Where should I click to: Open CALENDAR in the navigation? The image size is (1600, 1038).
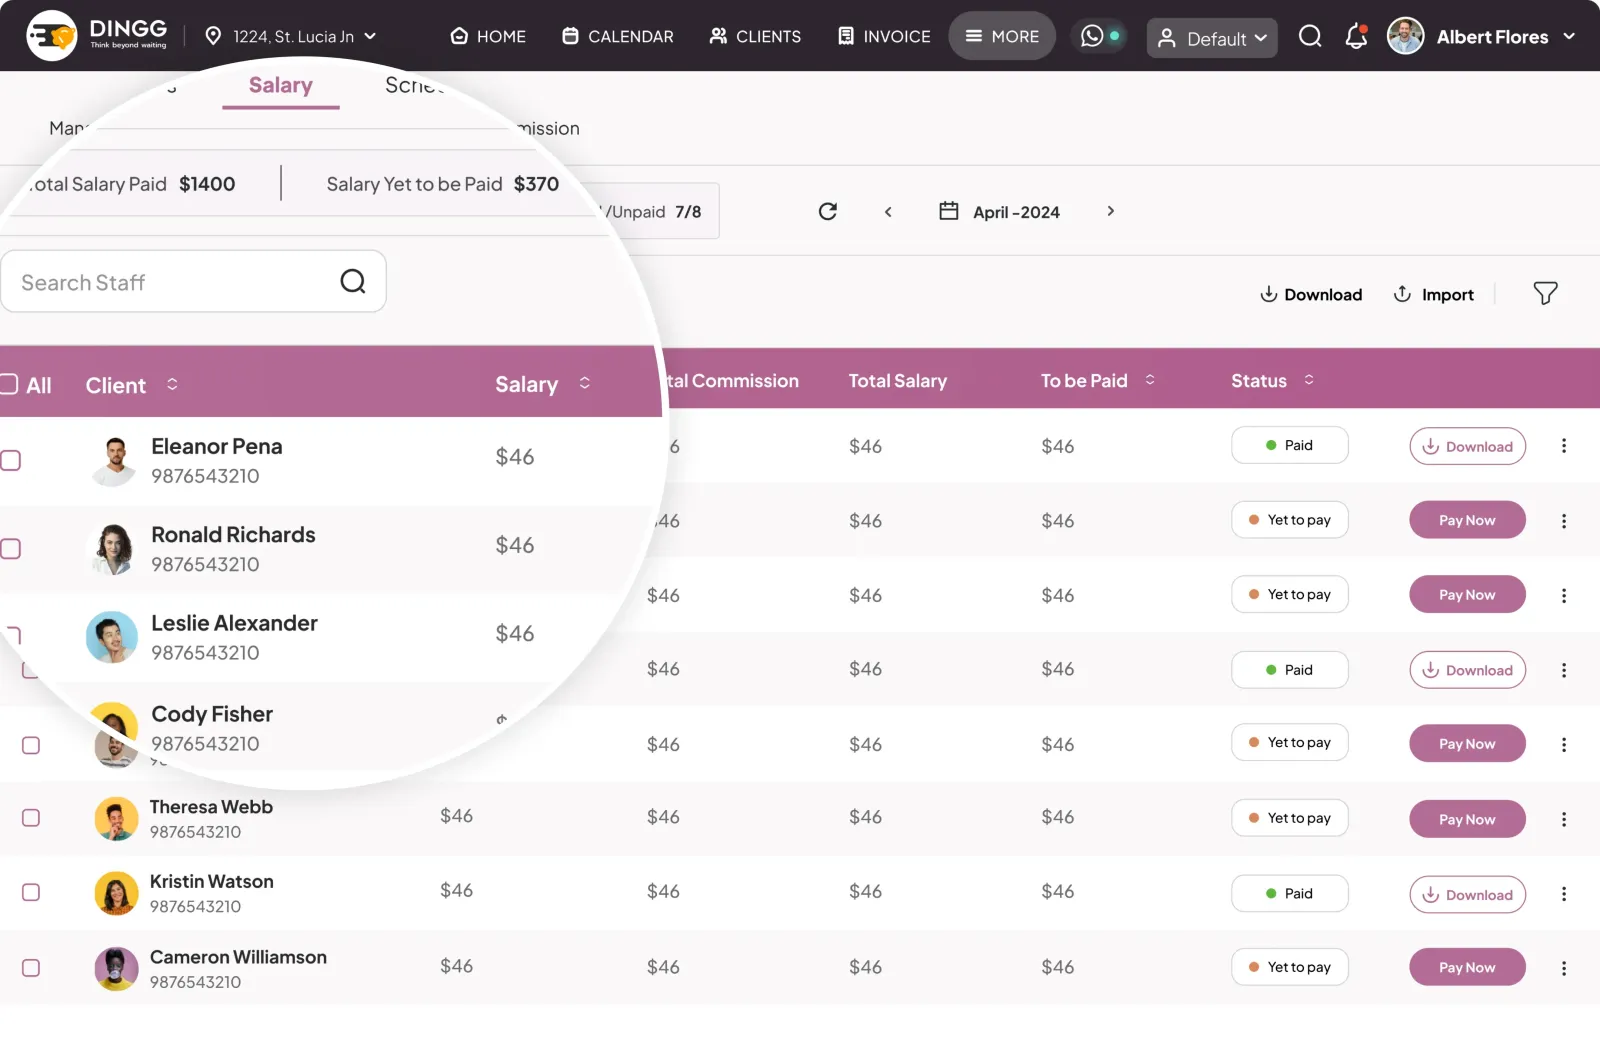(618, 36)
